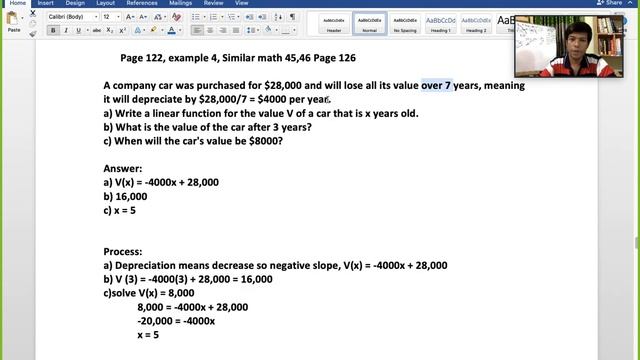Collapse the ribbon with the chevron
640x360 pixels.
point(630,3)
